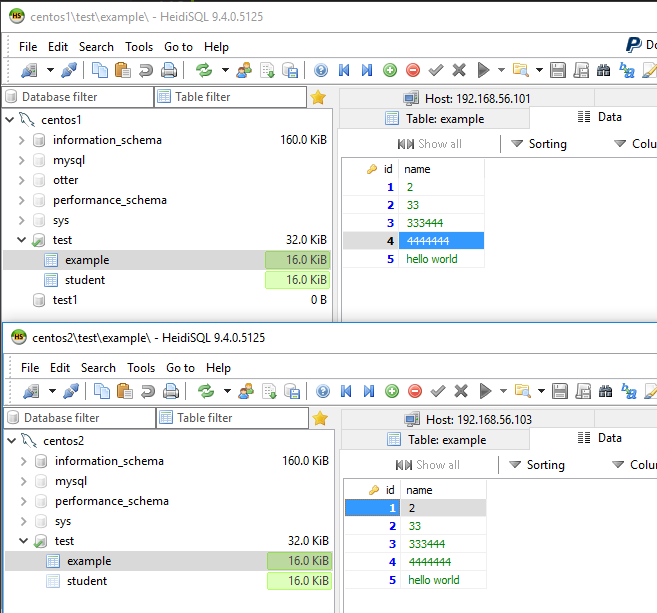657x613 pixels.
Task: Click disconnect plug icon in centos1 toolbar
Action: (x=69, y=70)
